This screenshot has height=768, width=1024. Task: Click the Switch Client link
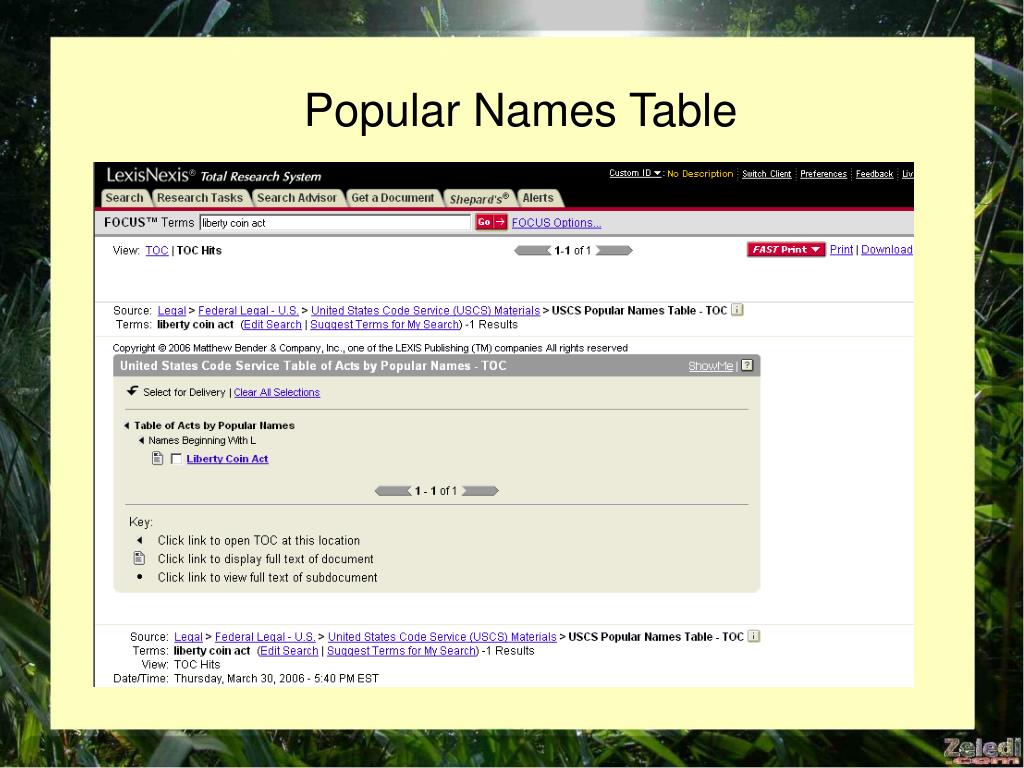pyautogui.click(x=766, y=174)
